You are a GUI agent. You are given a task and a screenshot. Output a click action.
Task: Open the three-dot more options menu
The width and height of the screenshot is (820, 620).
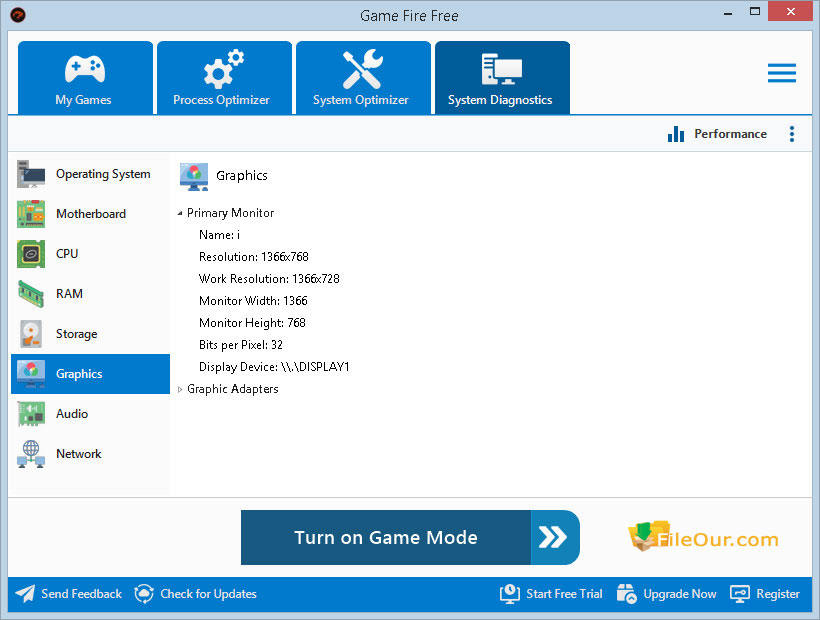(792, 134)
